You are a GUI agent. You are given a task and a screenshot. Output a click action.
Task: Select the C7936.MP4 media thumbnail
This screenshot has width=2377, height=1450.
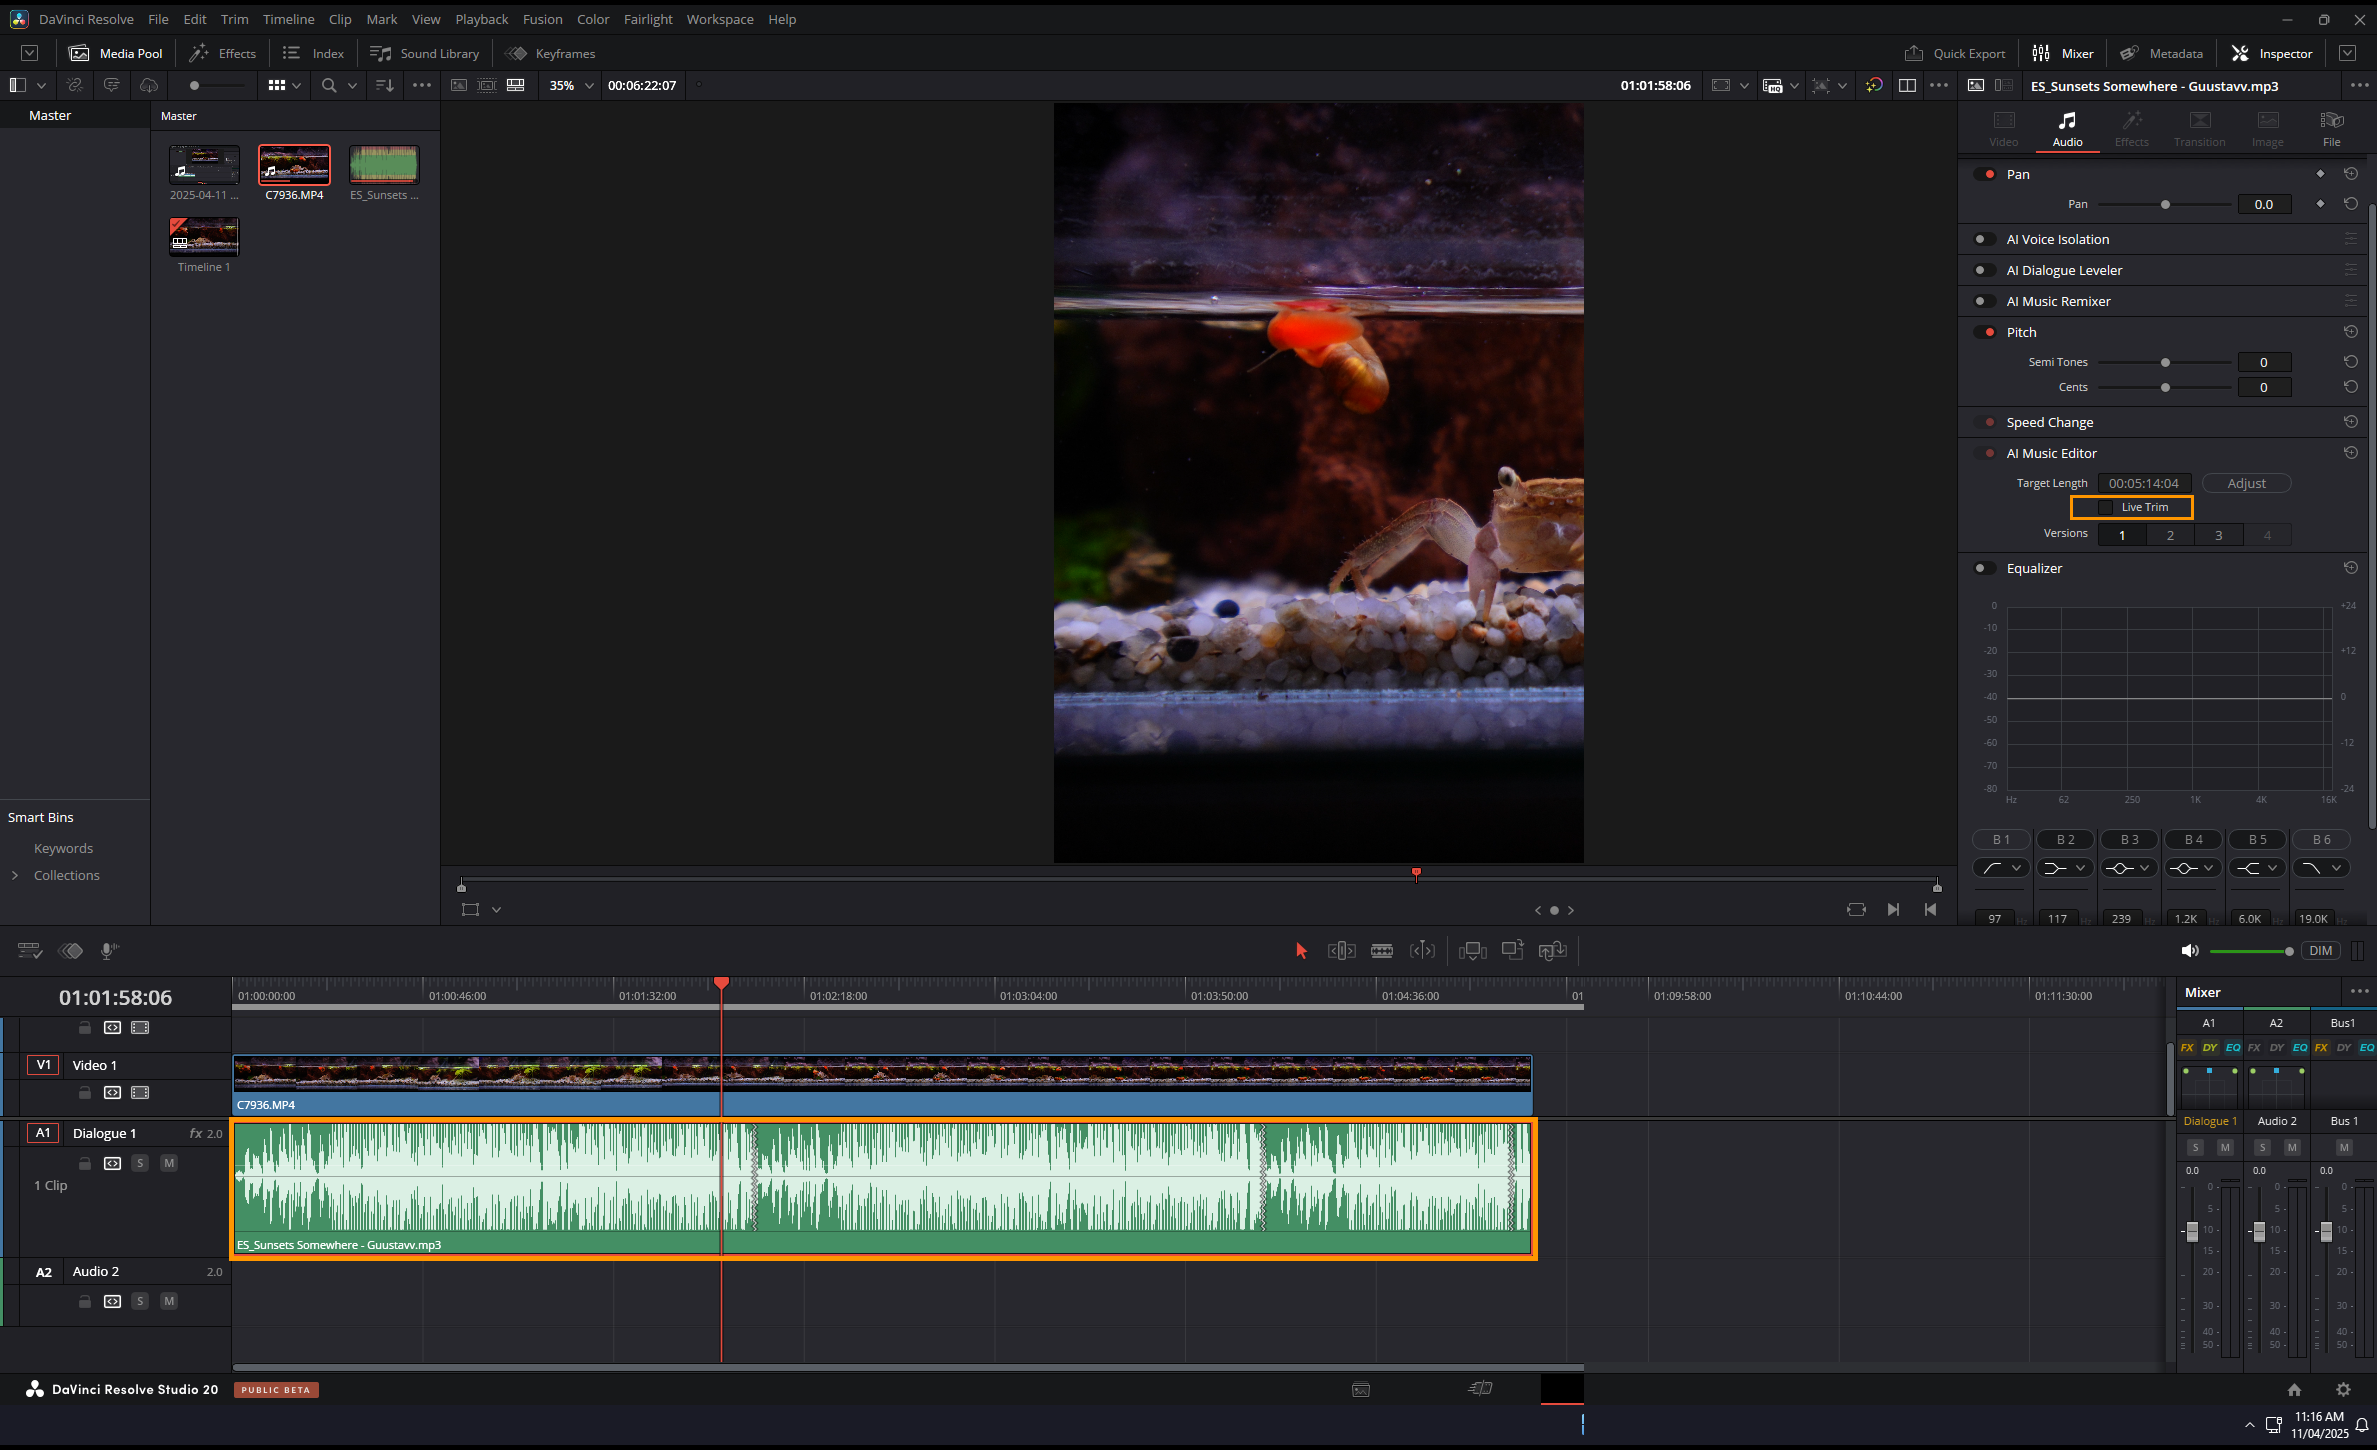click(294, 165)
